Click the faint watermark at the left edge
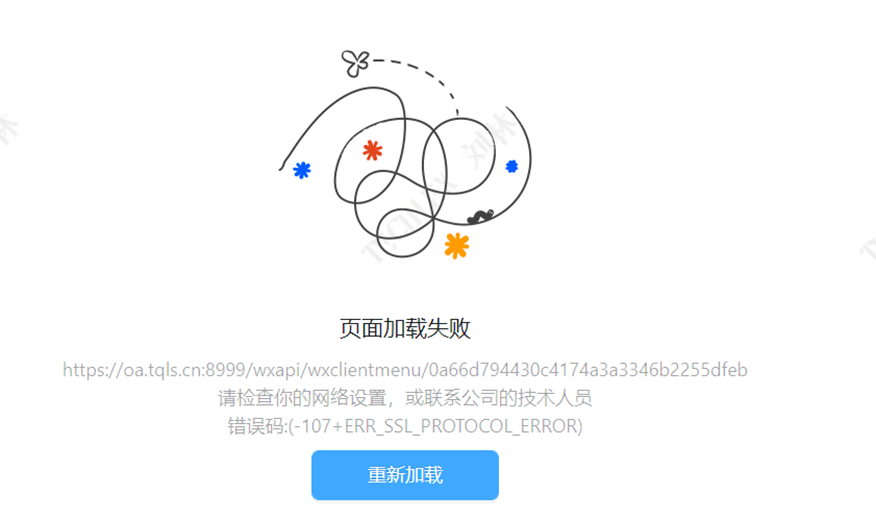 (7, 130)
